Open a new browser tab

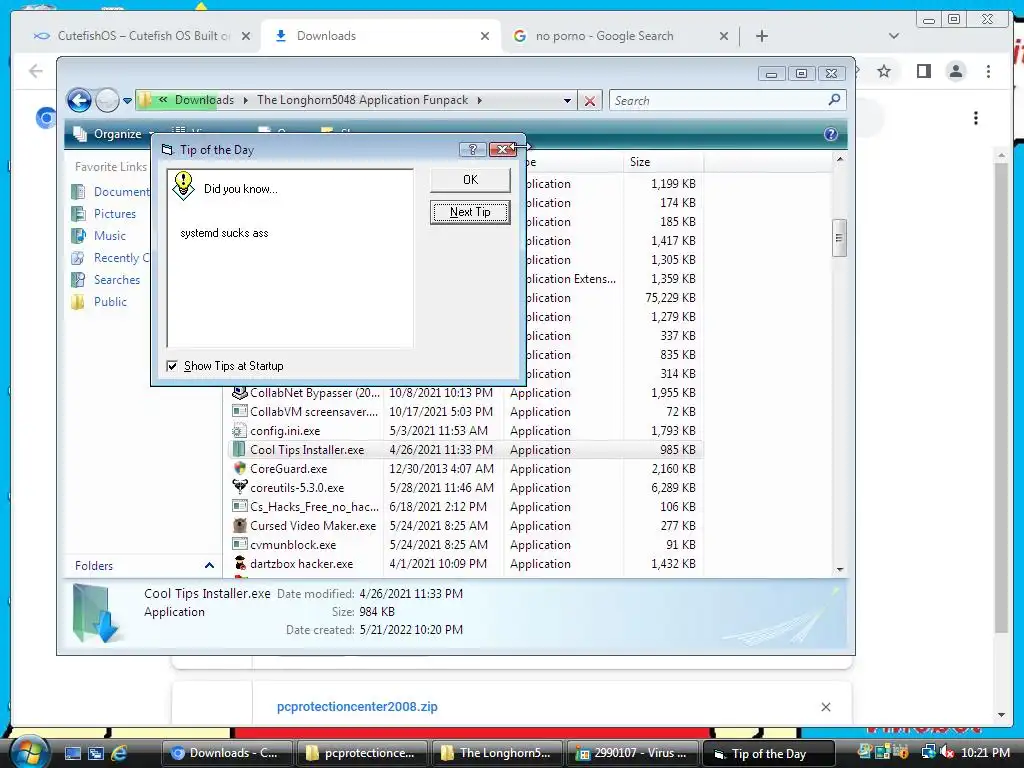[x=761, y=36]
